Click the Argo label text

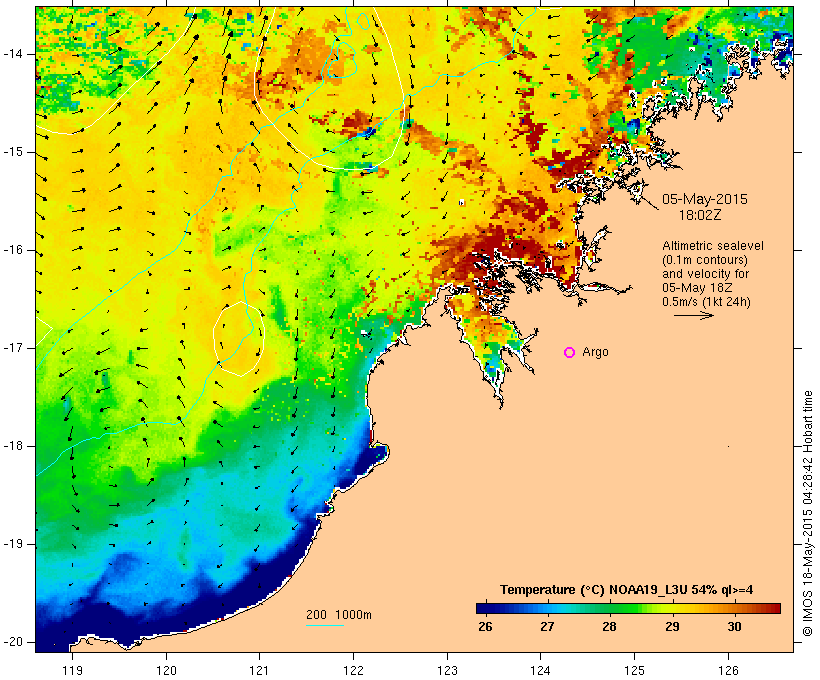point(596,352)
